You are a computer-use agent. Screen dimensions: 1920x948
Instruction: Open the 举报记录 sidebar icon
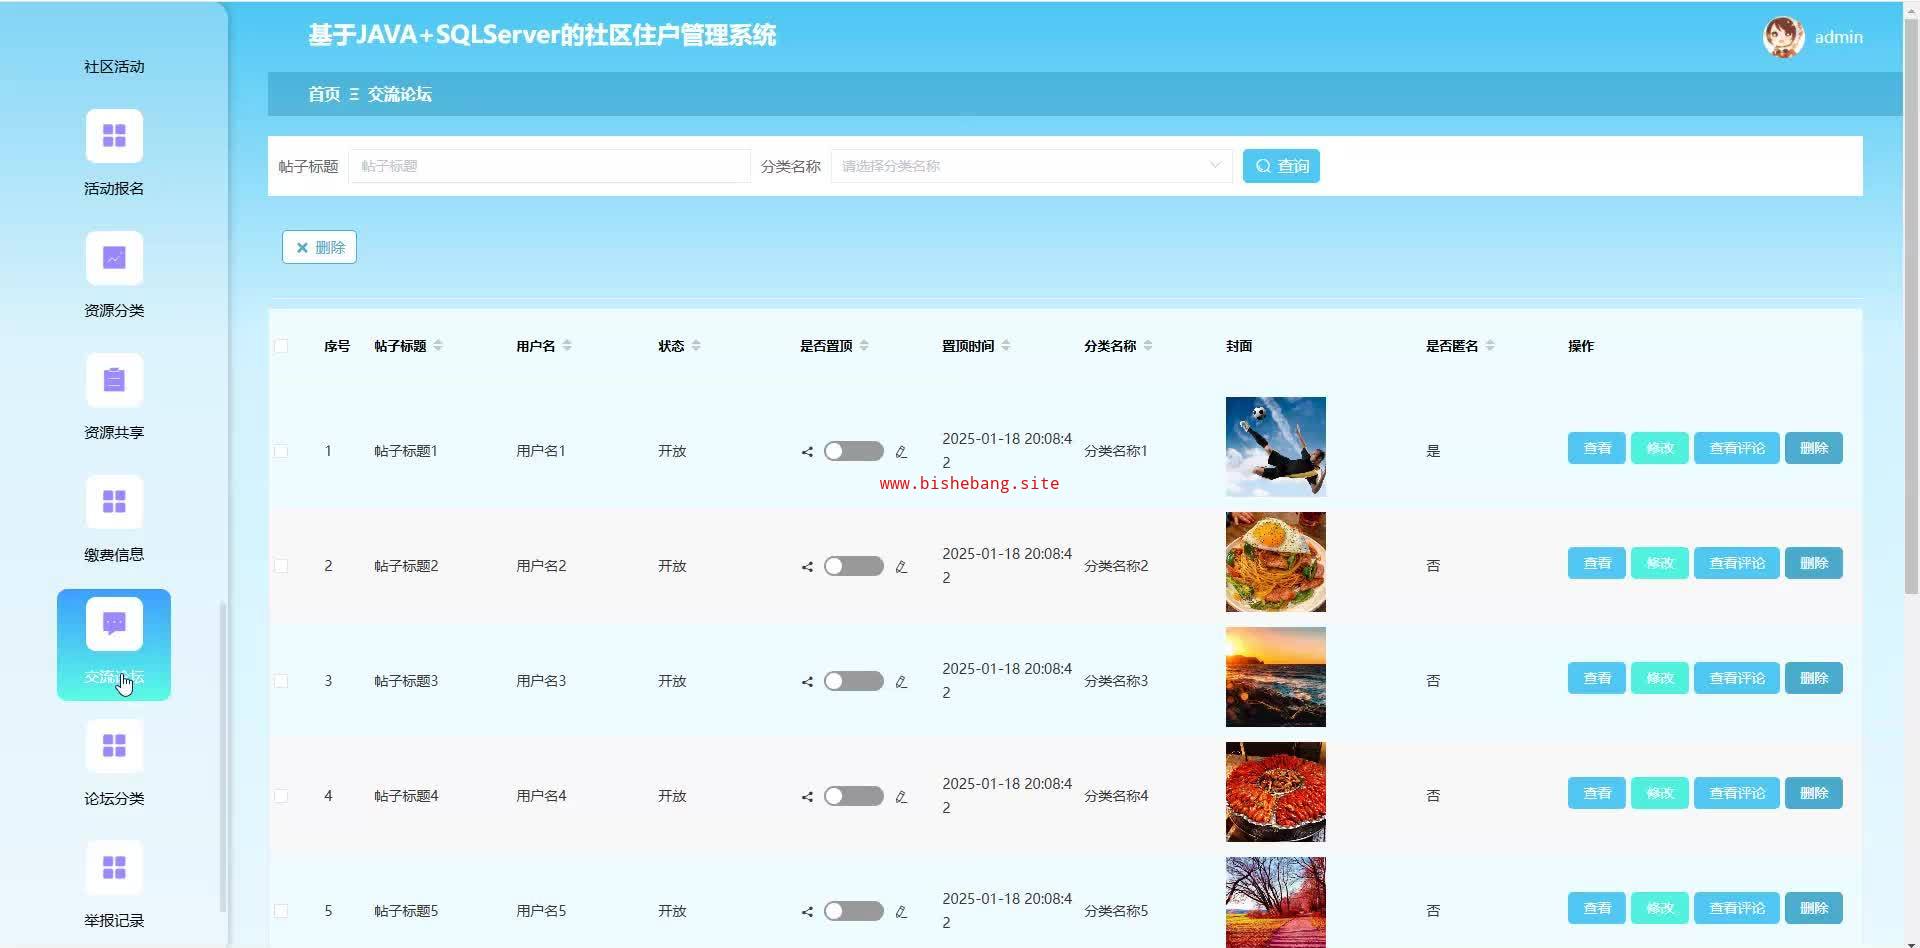(114, 868)
